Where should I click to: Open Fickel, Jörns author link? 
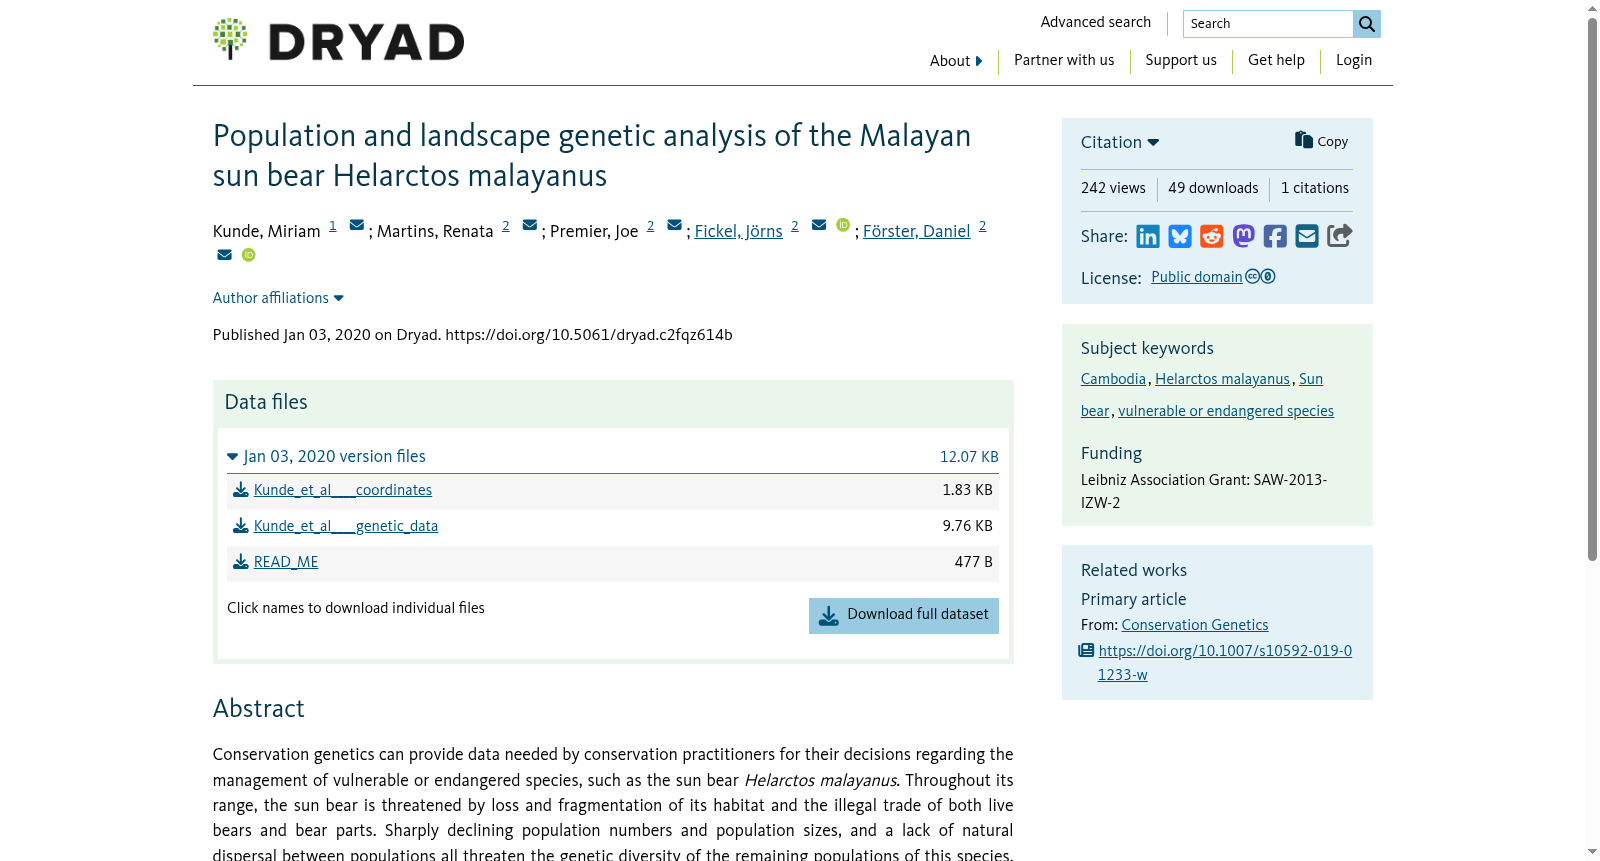click(x=739, y=231)
